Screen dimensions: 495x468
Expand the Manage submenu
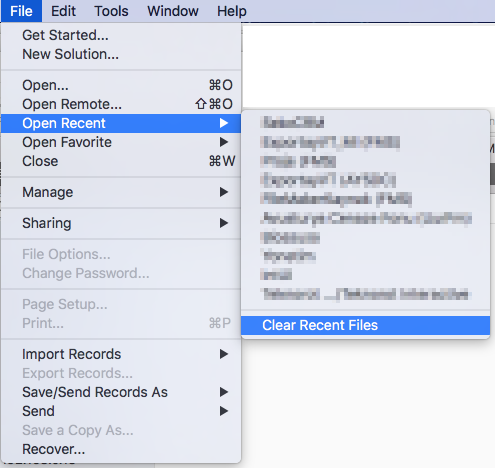coord(121,192)
